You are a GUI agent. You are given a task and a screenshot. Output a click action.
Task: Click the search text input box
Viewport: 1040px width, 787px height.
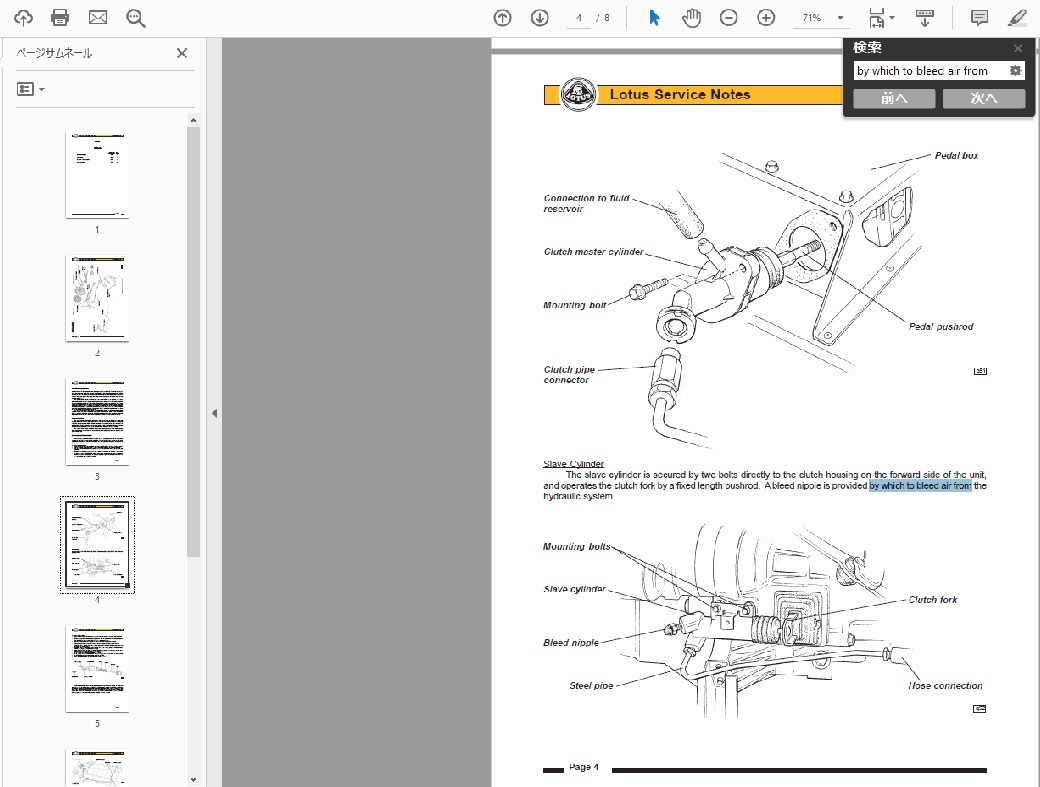tap(930, 71)
